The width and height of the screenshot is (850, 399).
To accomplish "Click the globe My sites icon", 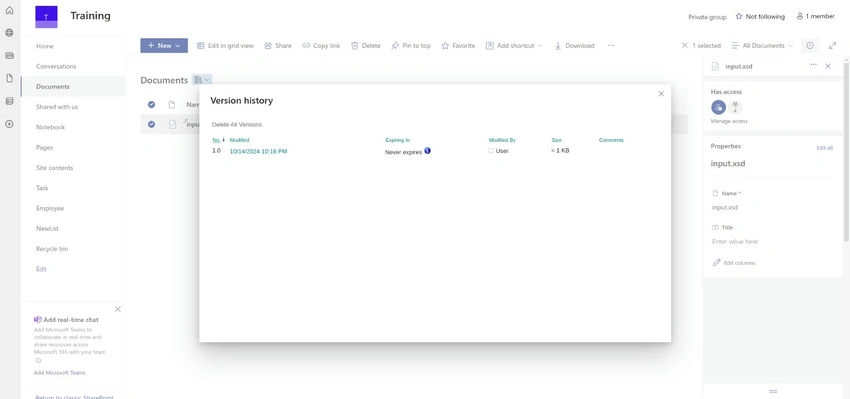I will pos(9,33).
